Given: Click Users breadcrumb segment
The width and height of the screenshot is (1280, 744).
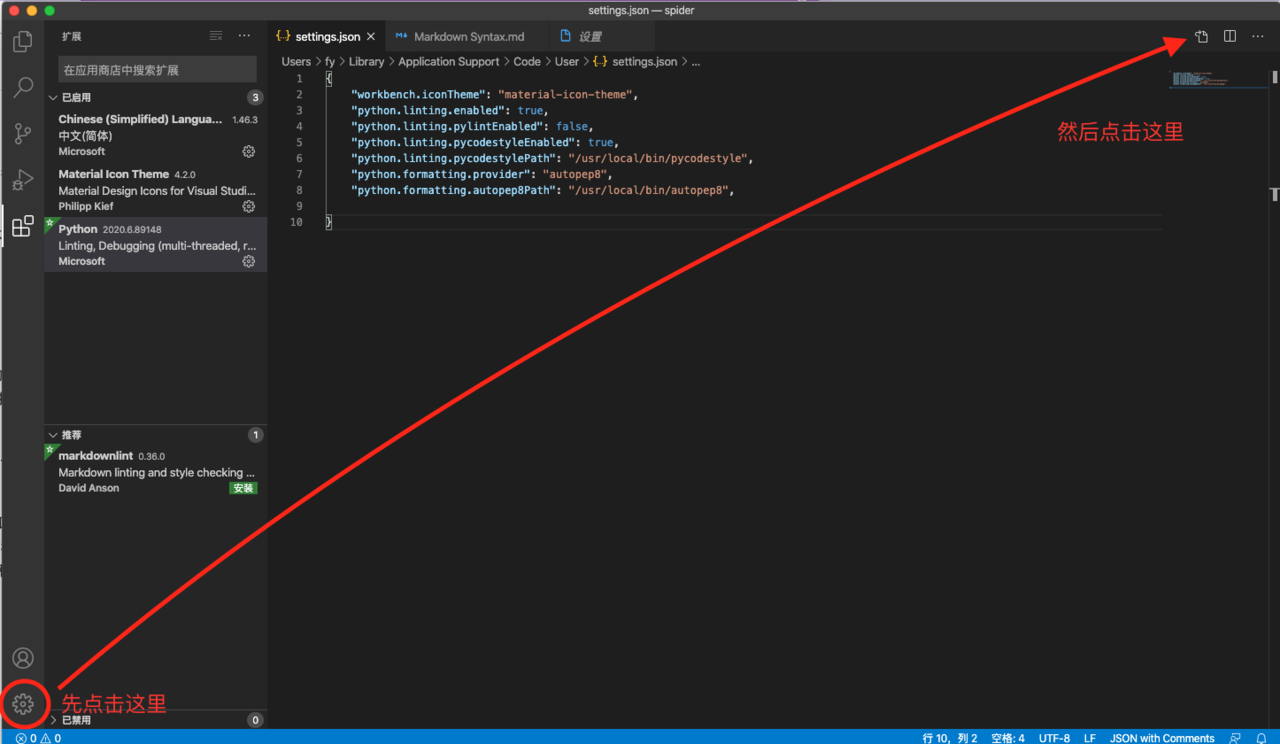Looking at the screenshot, I should point(296,62).
